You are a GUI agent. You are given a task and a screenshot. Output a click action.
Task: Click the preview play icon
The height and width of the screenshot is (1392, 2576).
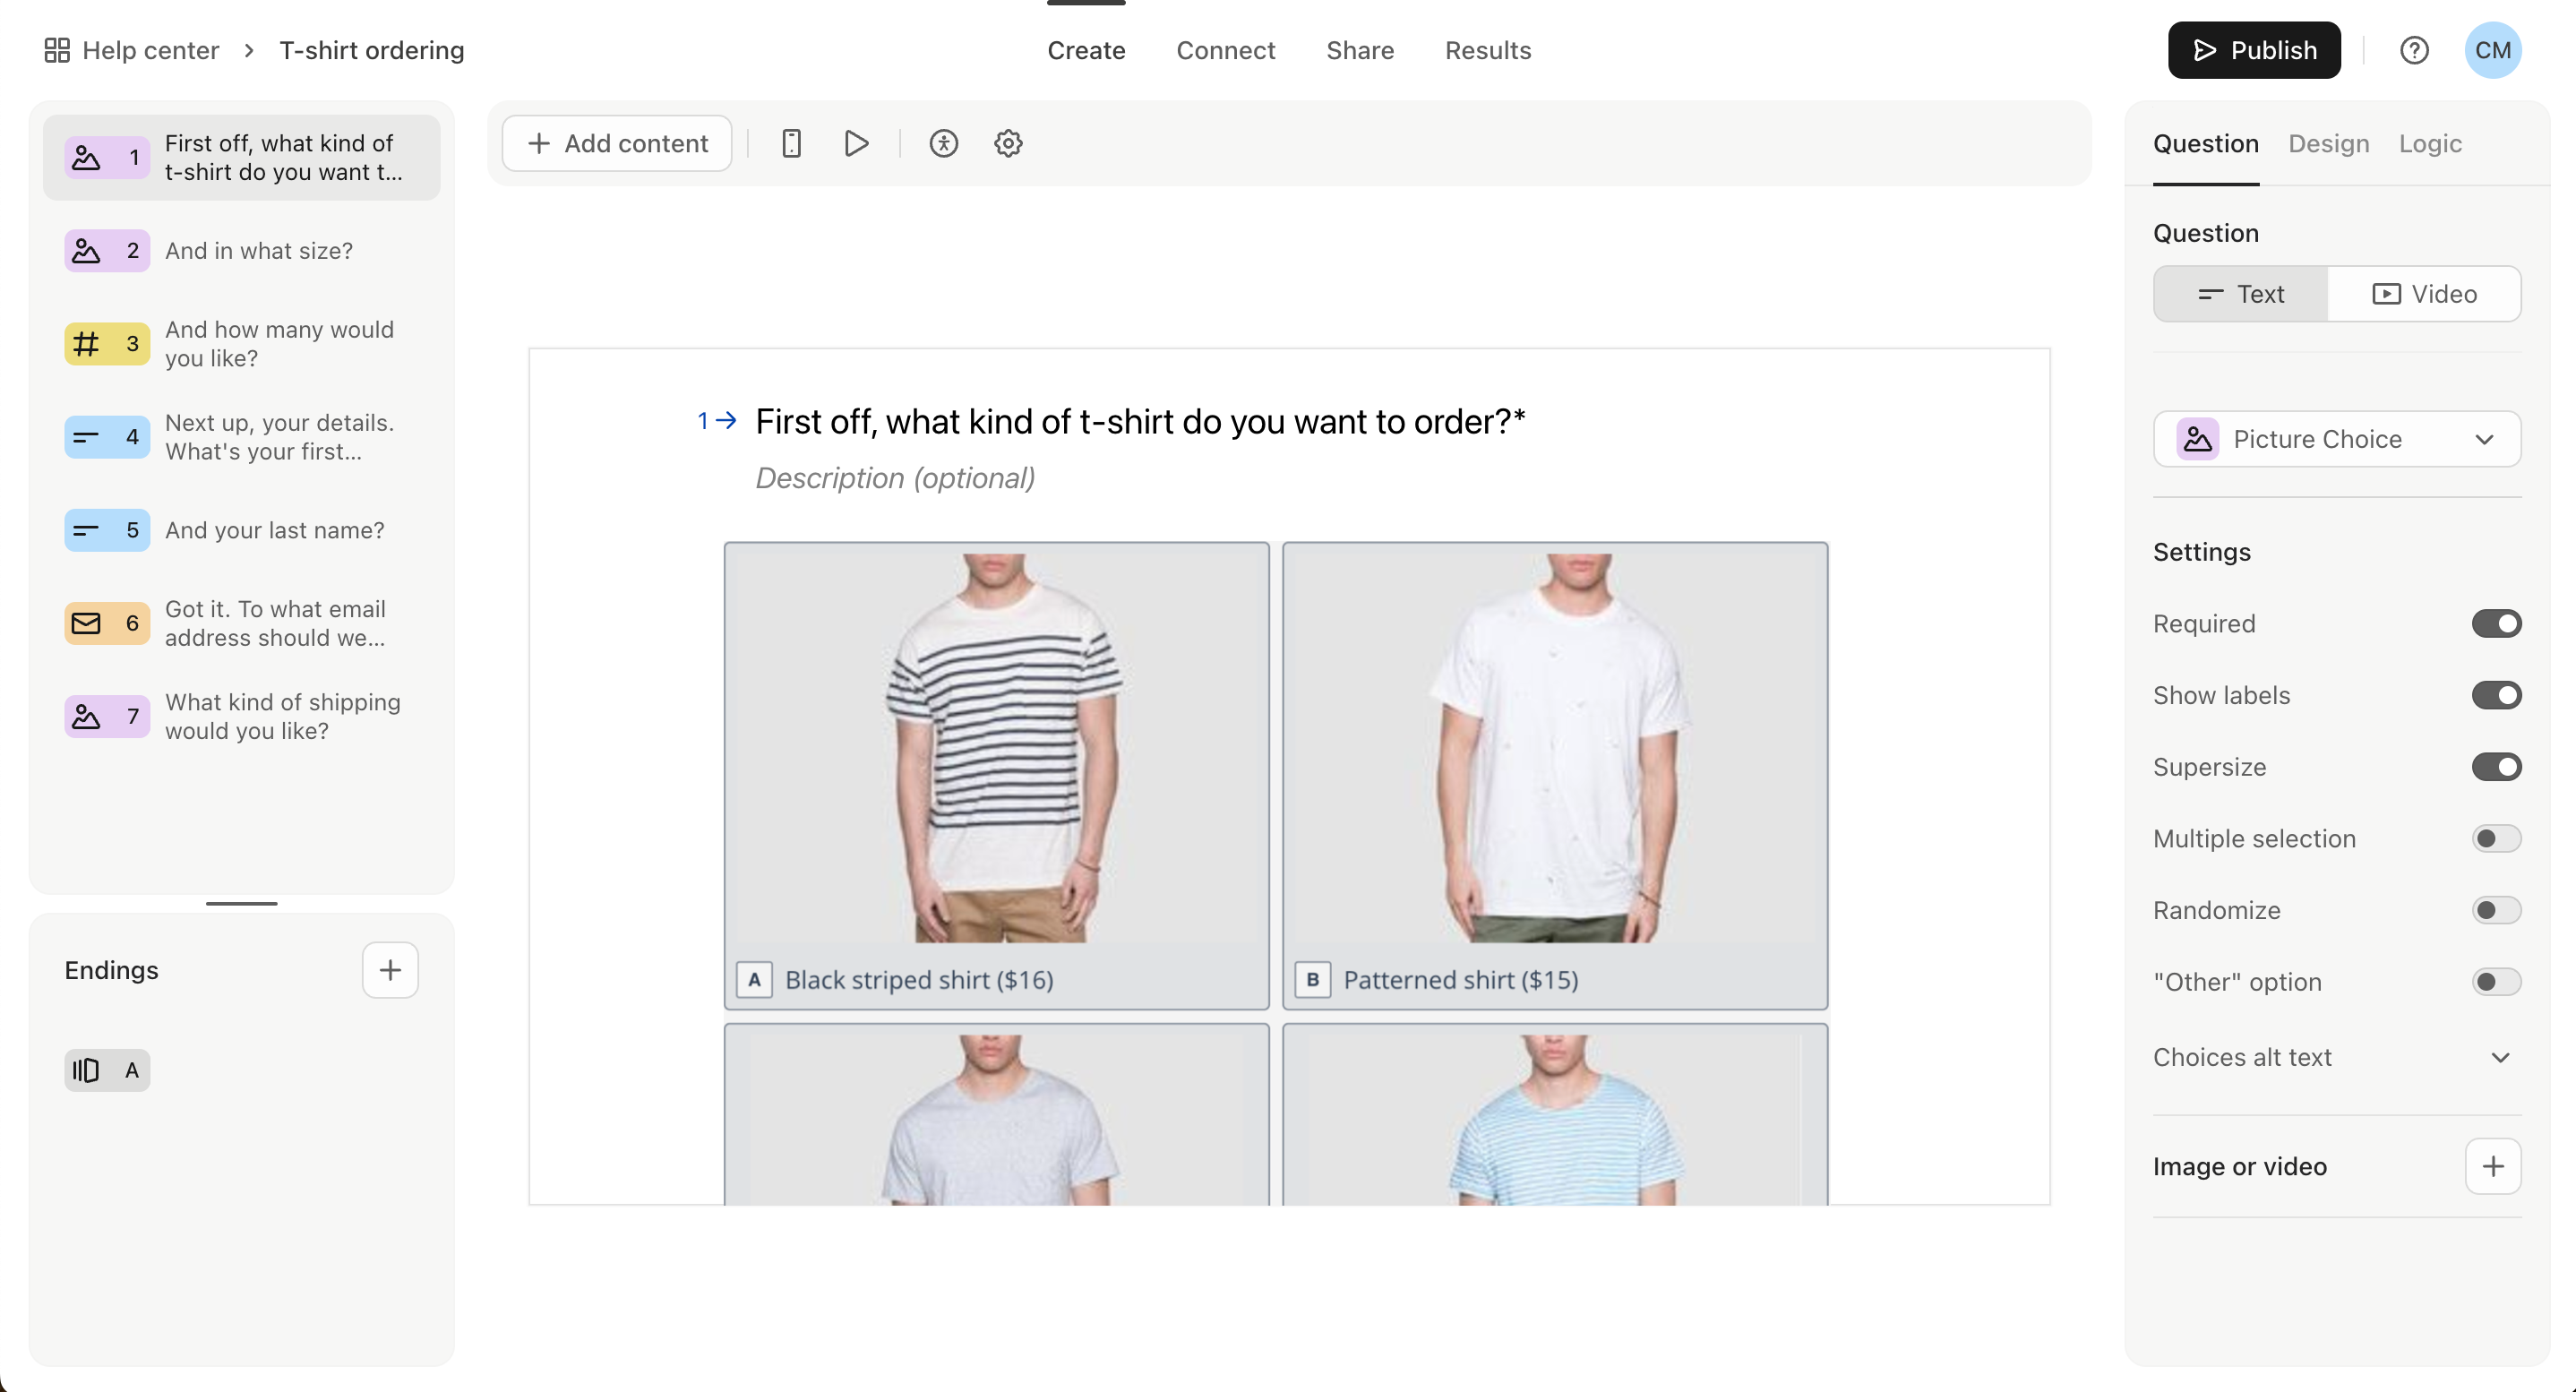[x=856, y=143]
